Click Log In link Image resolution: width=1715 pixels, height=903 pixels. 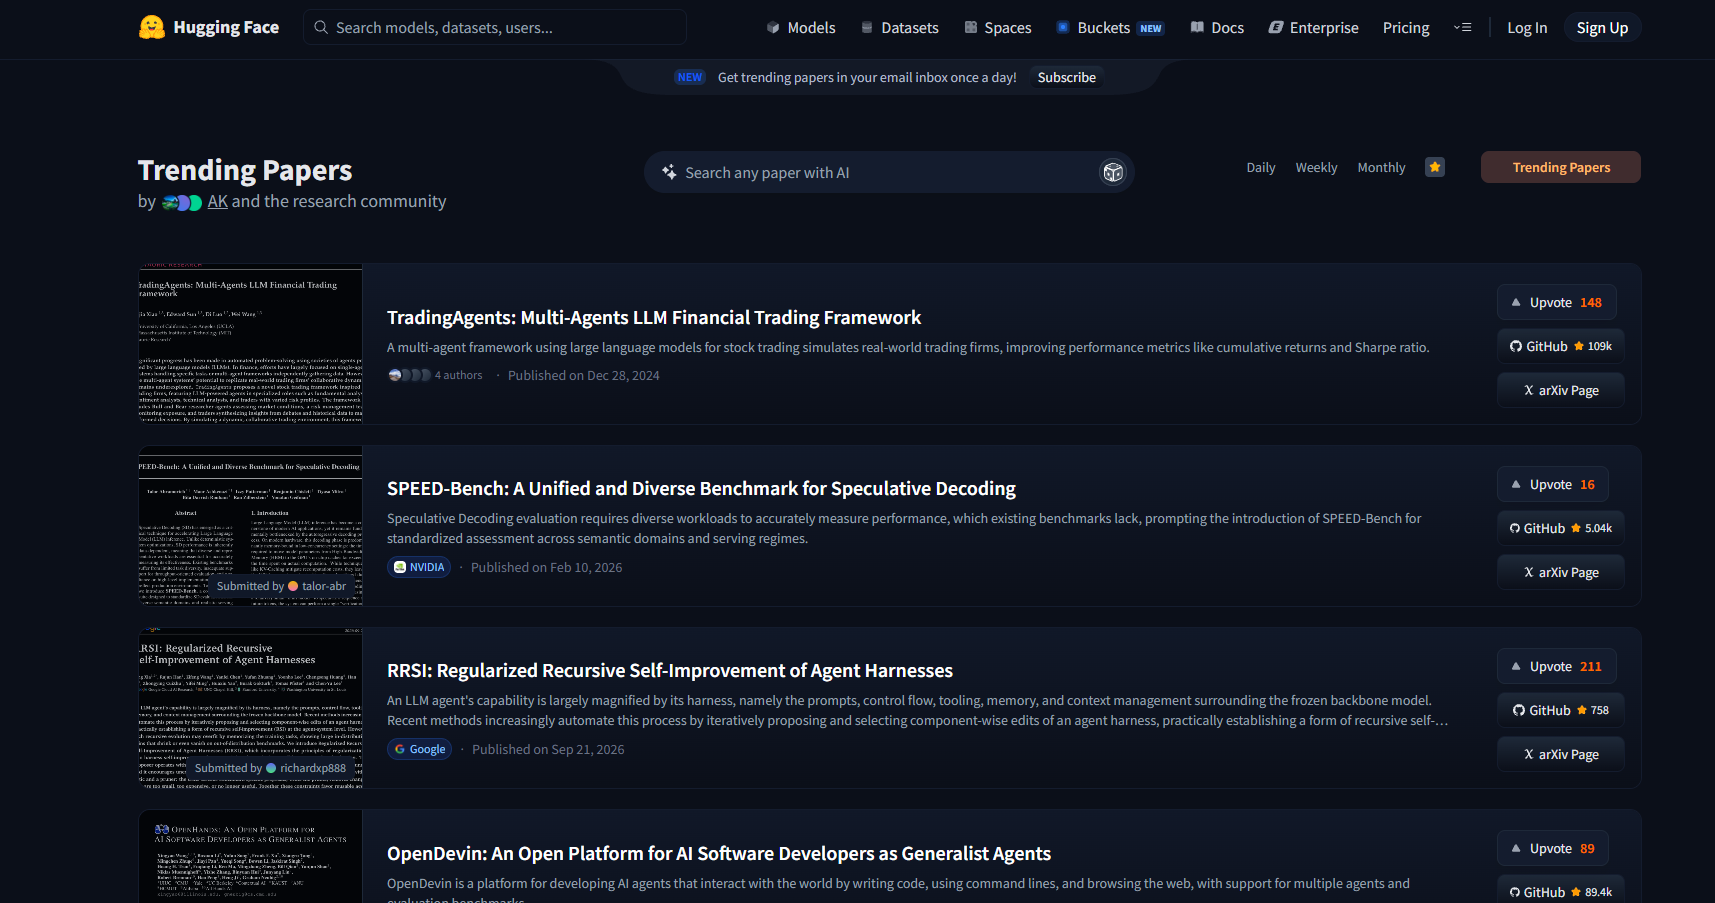pos(1527,28)
